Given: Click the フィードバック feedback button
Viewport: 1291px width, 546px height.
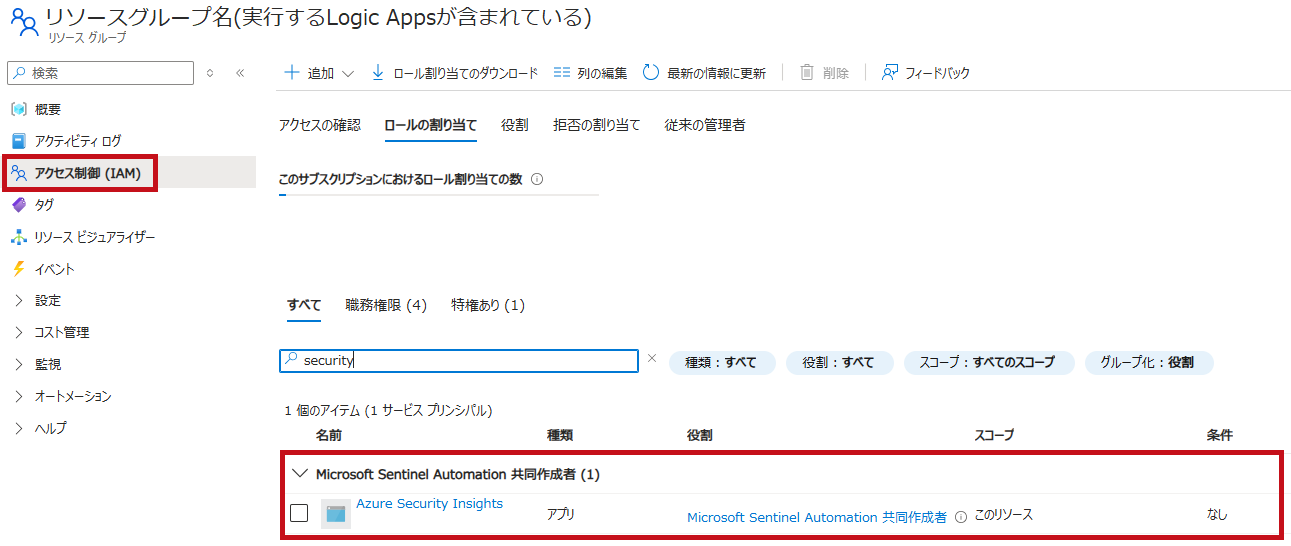Looking at the screenshot, I should [926, 73].
